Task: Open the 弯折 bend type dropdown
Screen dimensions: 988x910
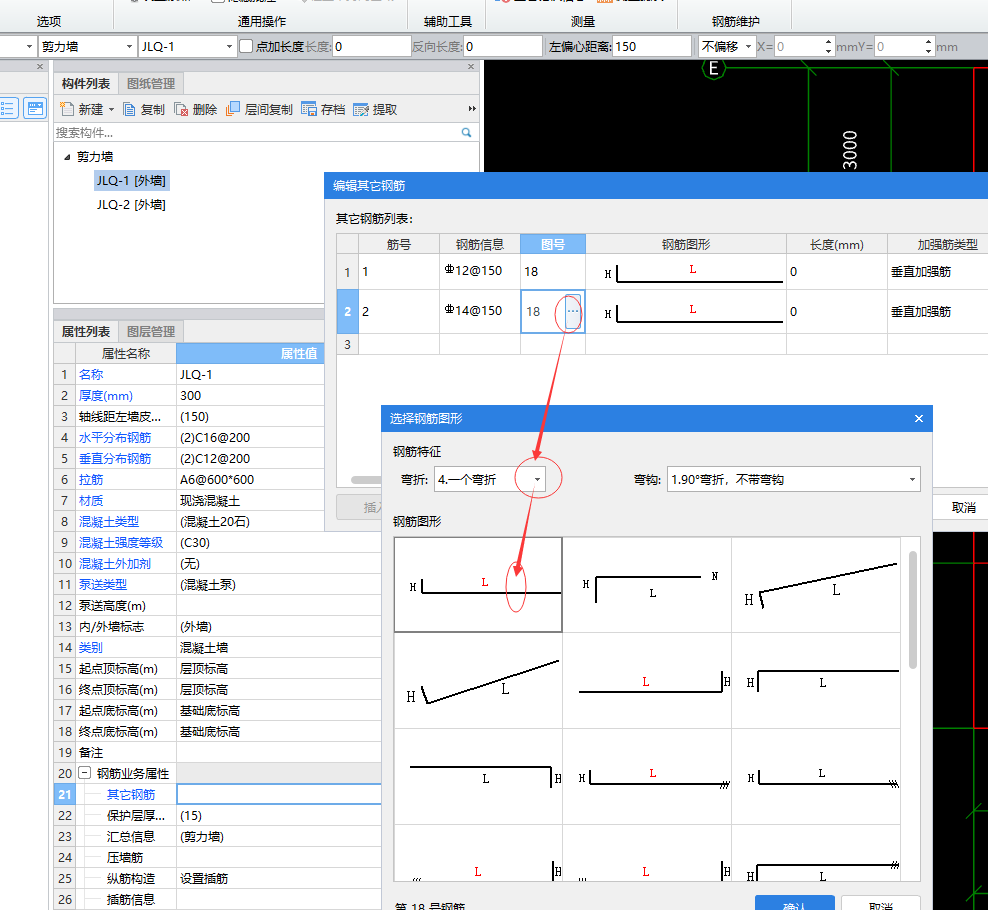Action: pos(537,480)
